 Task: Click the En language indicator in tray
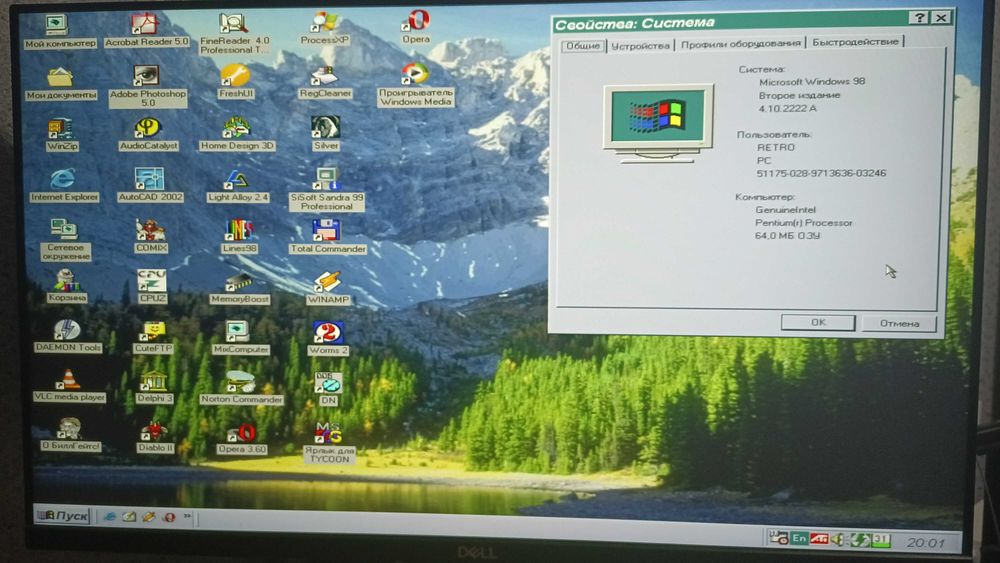799,539
